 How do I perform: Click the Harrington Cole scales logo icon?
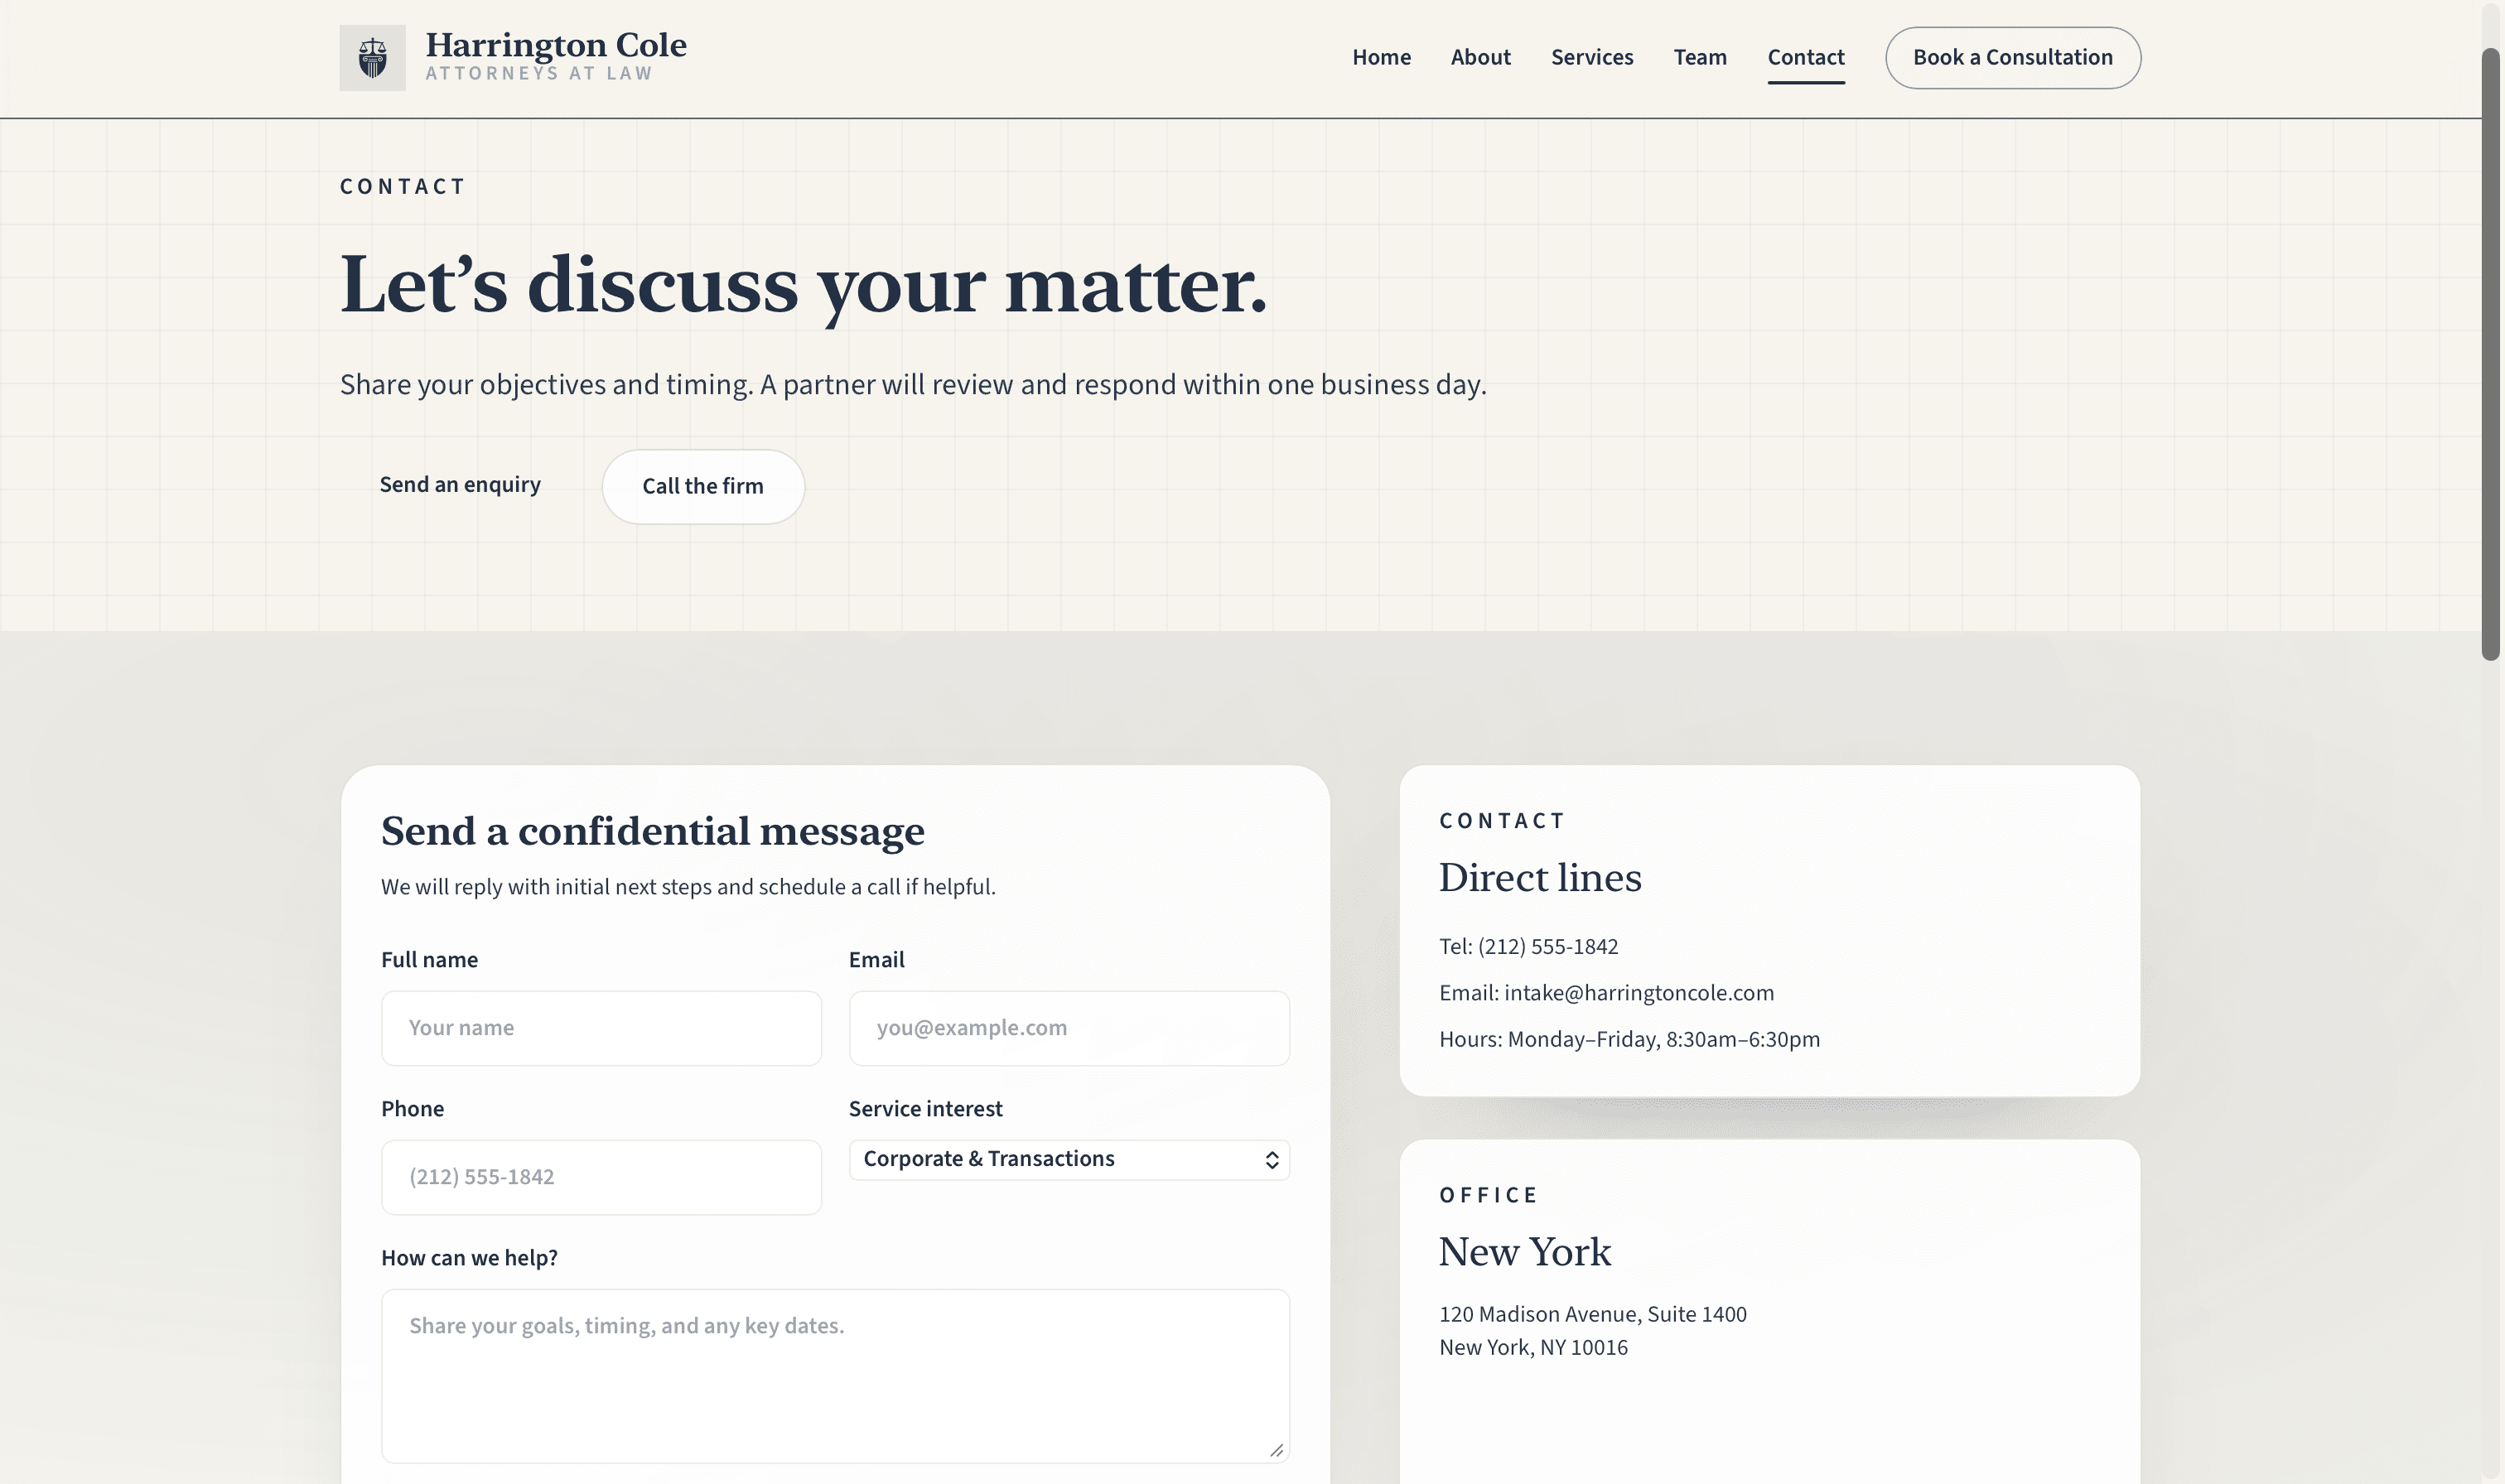tap(371, 57)
